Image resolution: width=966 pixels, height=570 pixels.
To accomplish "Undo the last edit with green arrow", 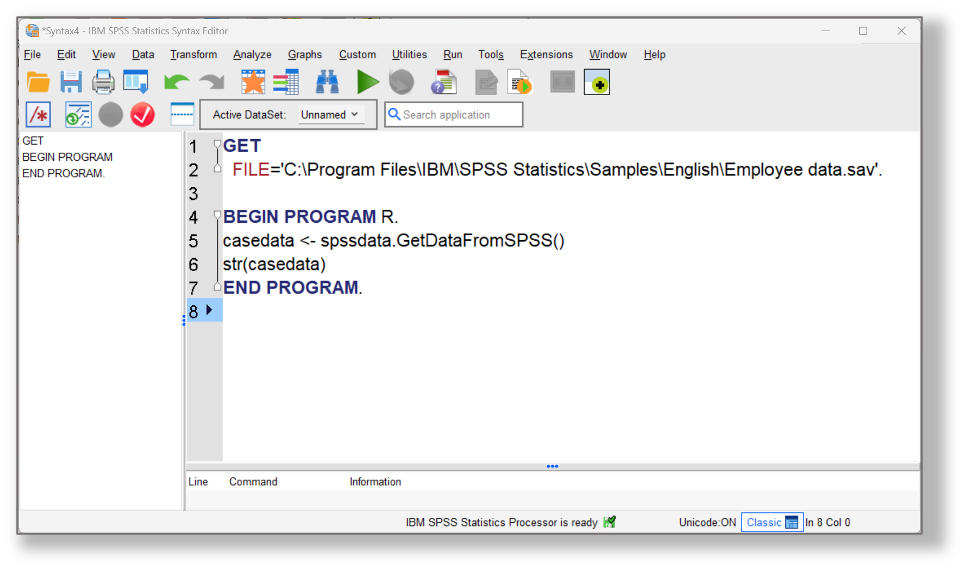I will [x=176, y=82].
